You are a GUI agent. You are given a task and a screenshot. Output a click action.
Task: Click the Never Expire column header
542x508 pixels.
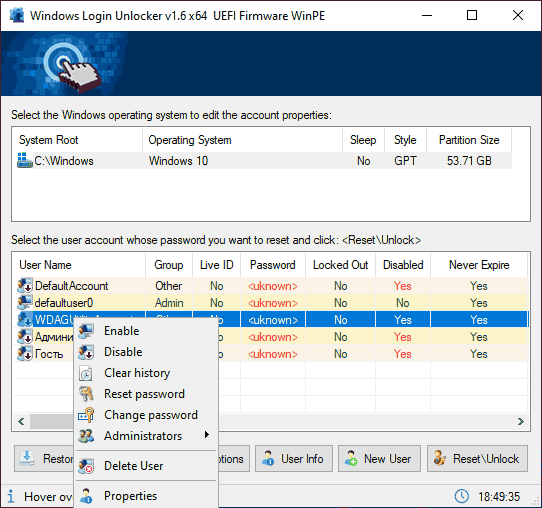(479, 265)
